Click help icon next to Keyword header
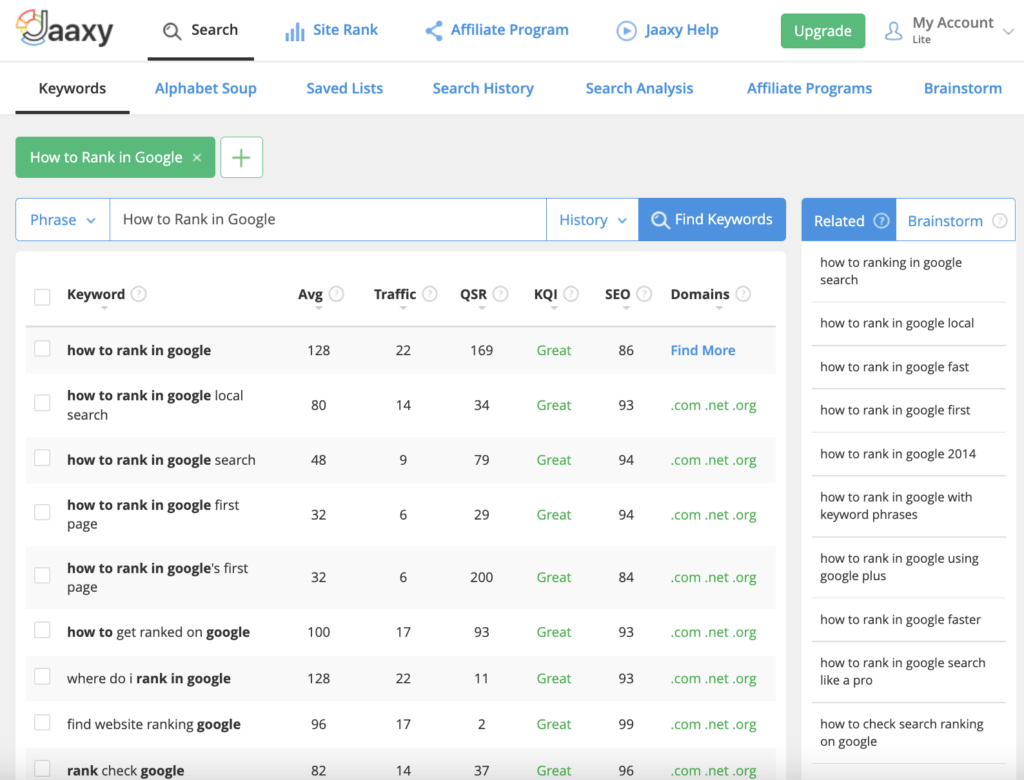This screenshot has height=780, width=1024. [x=138, y=294]
